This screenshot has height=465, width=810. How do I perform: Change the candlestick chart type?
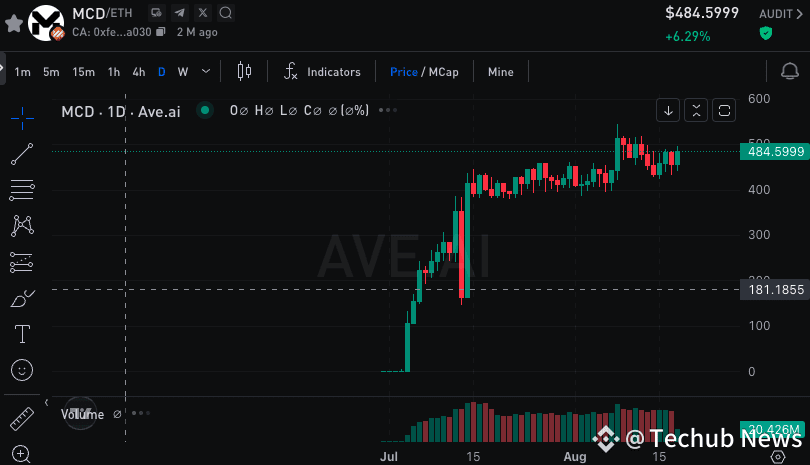pos(244,71)
